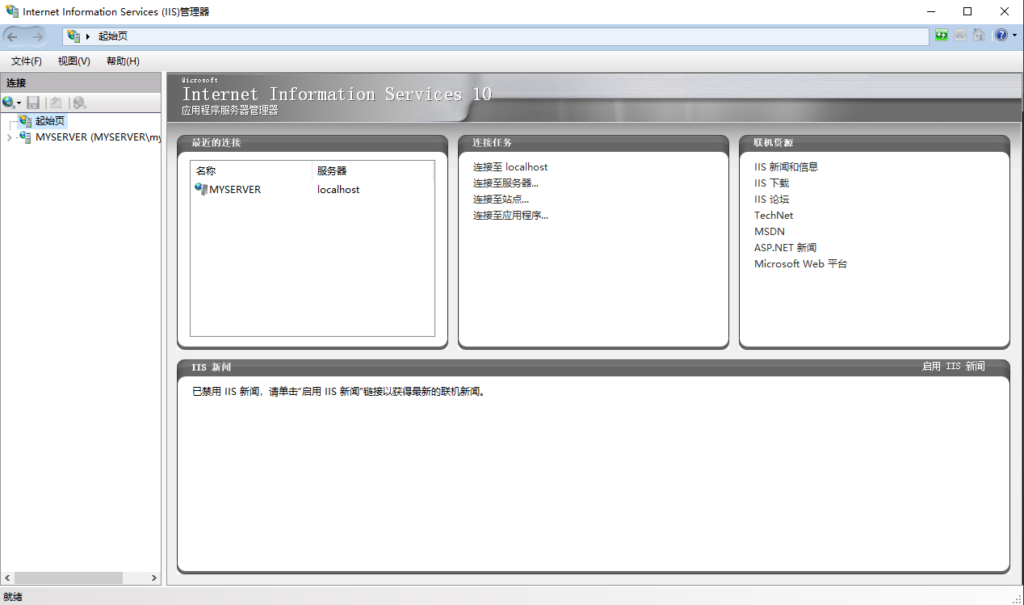Click the save icon in the 连接 toolbar
The image size is (1024, 605).
[33, 103]
